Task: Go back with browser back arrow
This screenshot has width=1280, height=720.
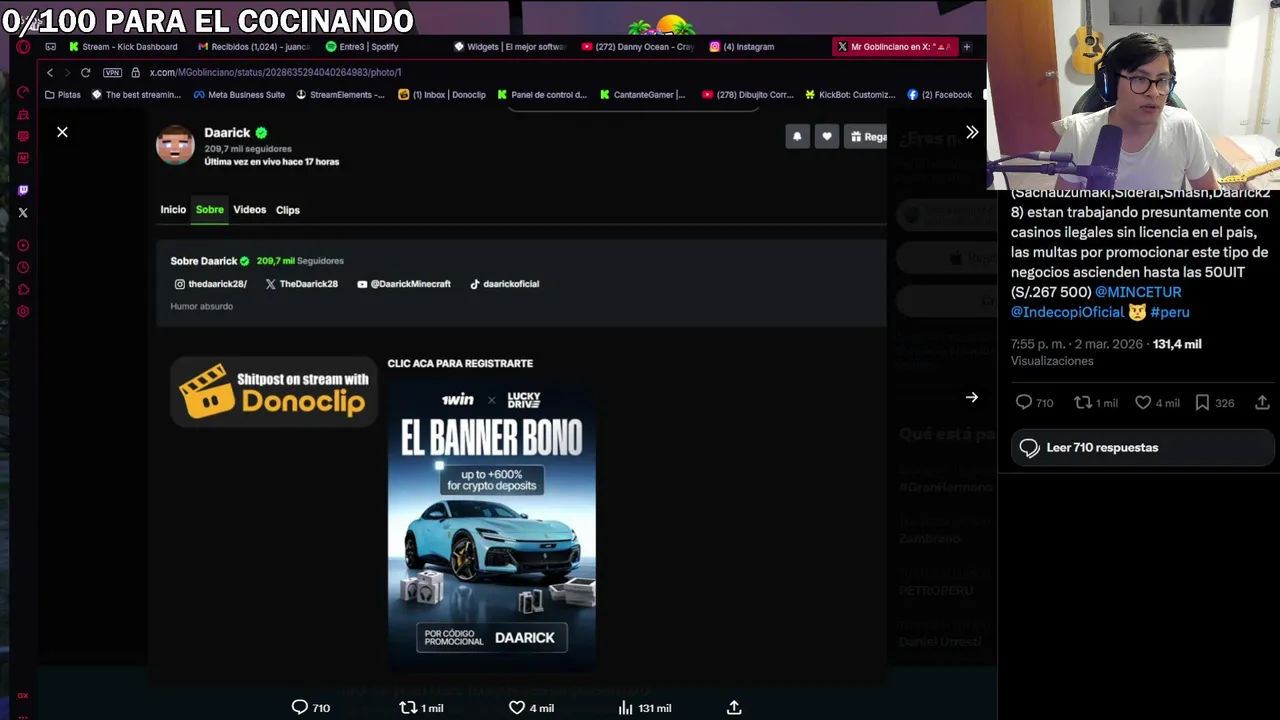Action: click(50, 72)
